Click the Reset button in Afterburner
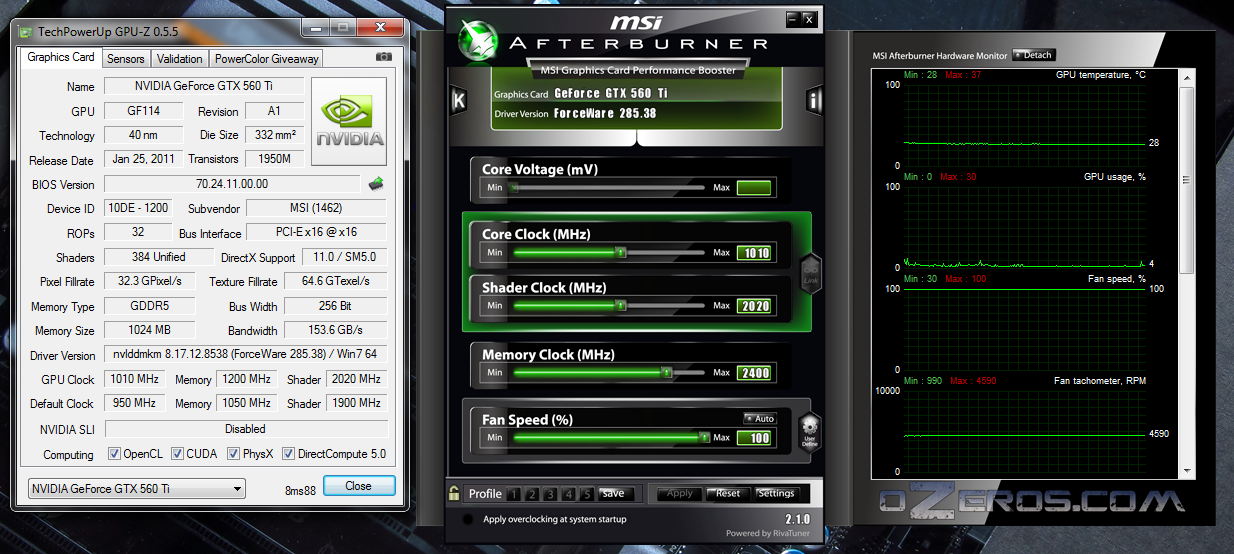The image size is (1234, 554). [x=728, y=494]
